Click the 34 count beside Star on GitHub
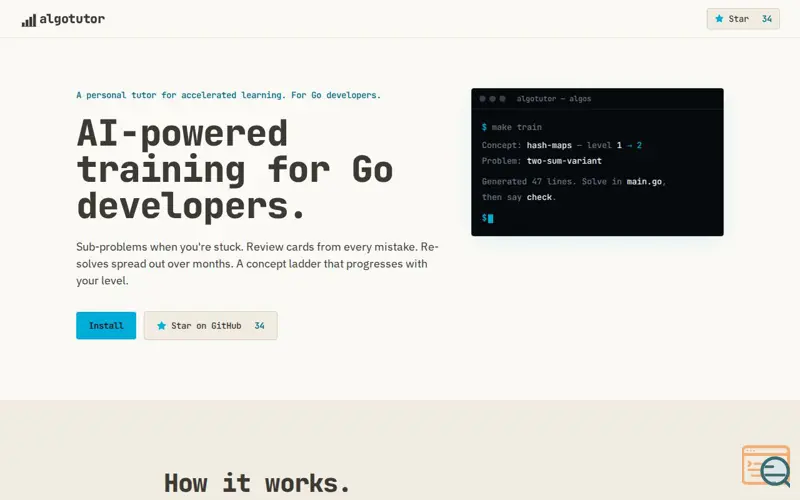The width and height of the screenshot is (800, 500). point(259,326)
